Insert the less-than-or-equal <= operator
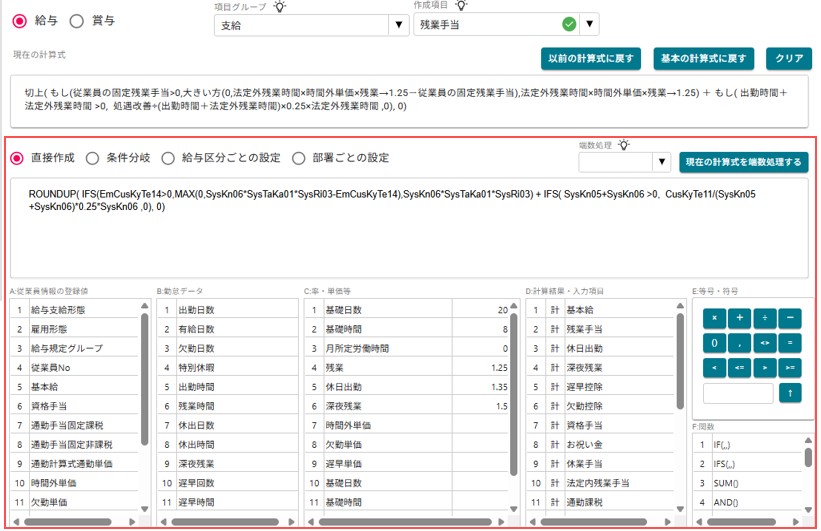Viewport: 821px width, 531px height. point(739,368)
